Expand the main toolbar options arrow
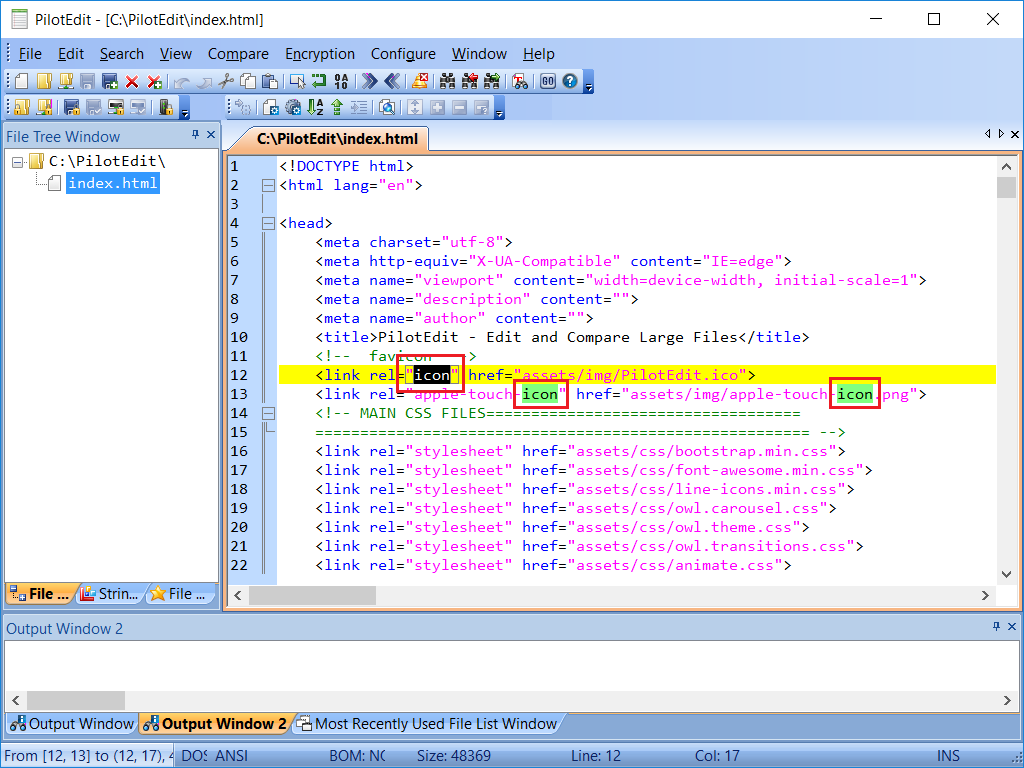Image resolution: width=1024 pixels, height=768 pixels. [x=588, y=82]
